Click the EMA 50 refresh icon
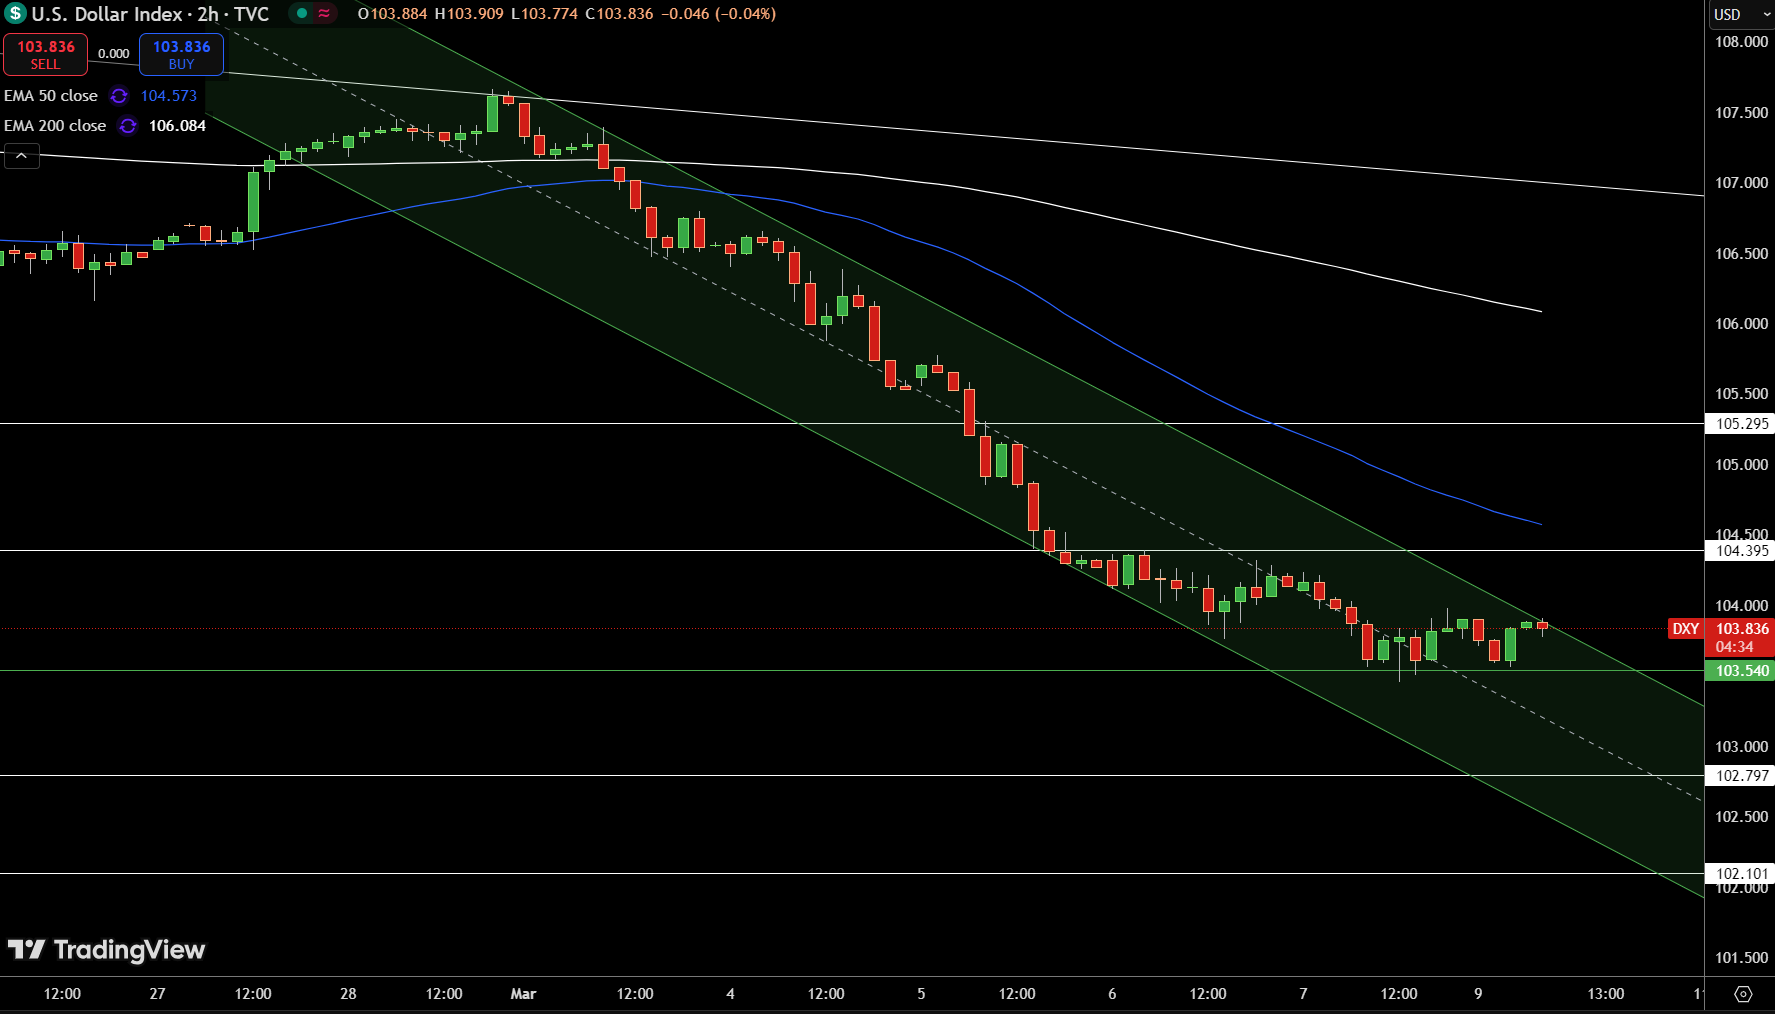 (119, 96)
